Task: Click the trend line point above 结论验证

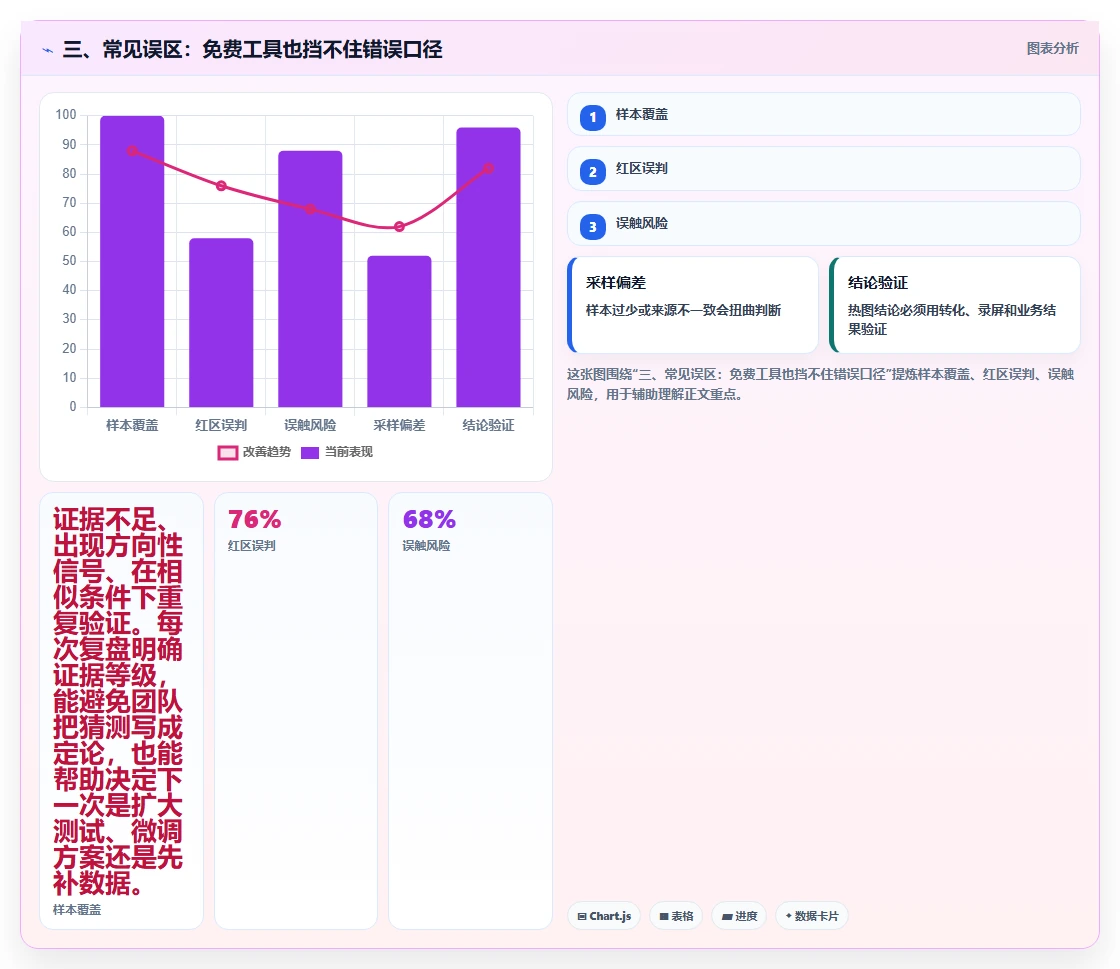Action: tap(489, 169)
